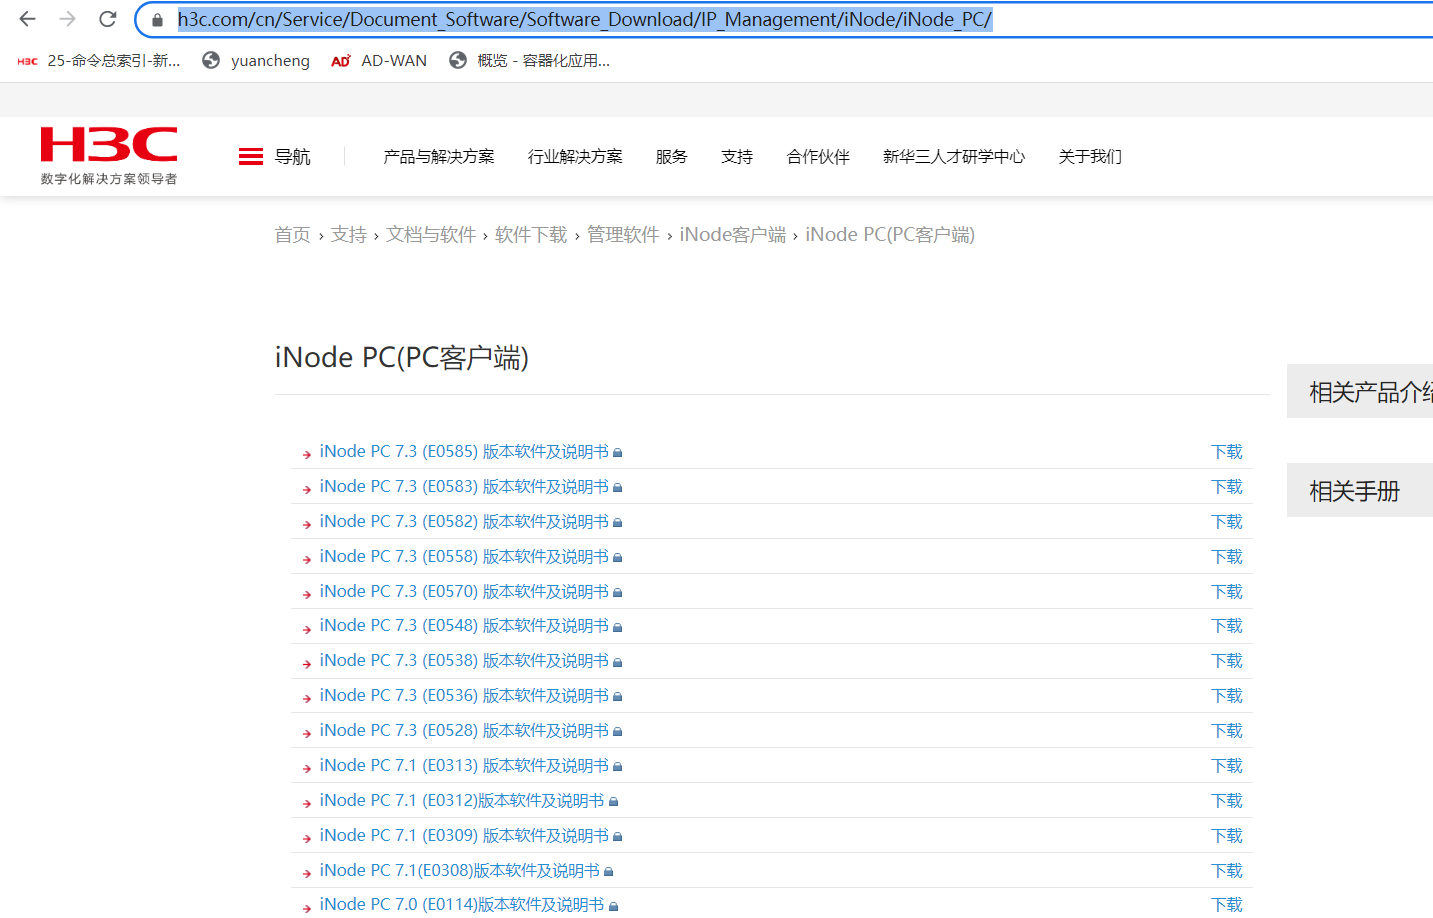The height and width of the screenshot is (918, 1433).
Task: Go to 首页 in the breadcrumb
Action: click(x=293, y=235)
